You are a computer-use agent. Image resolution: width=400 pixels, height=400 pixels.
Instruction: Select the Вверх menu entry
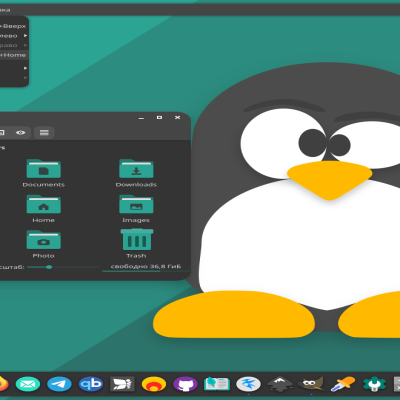[13, 26]
